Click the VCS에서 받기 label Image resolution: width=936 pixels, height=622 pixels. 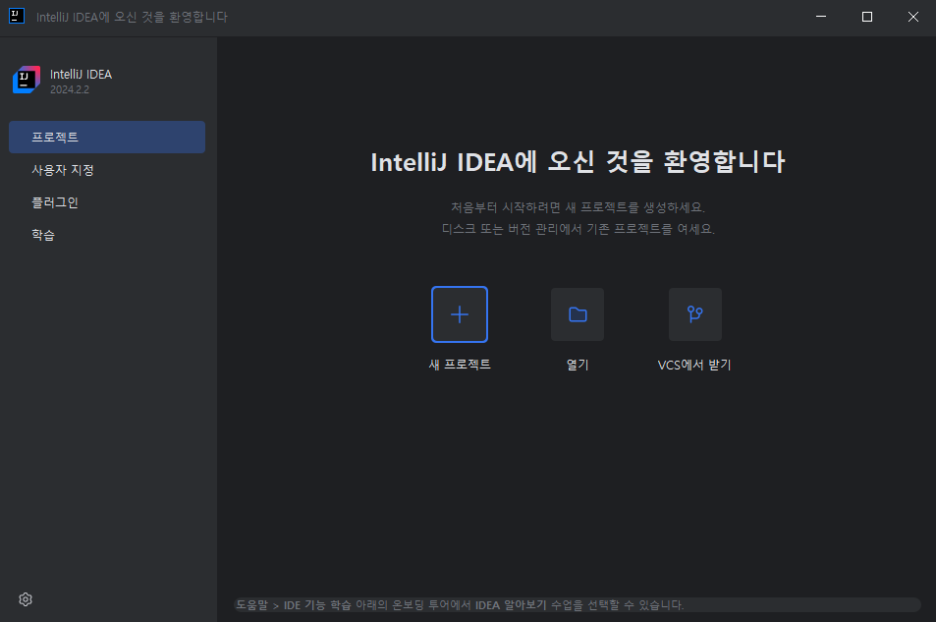coord(694,365)
